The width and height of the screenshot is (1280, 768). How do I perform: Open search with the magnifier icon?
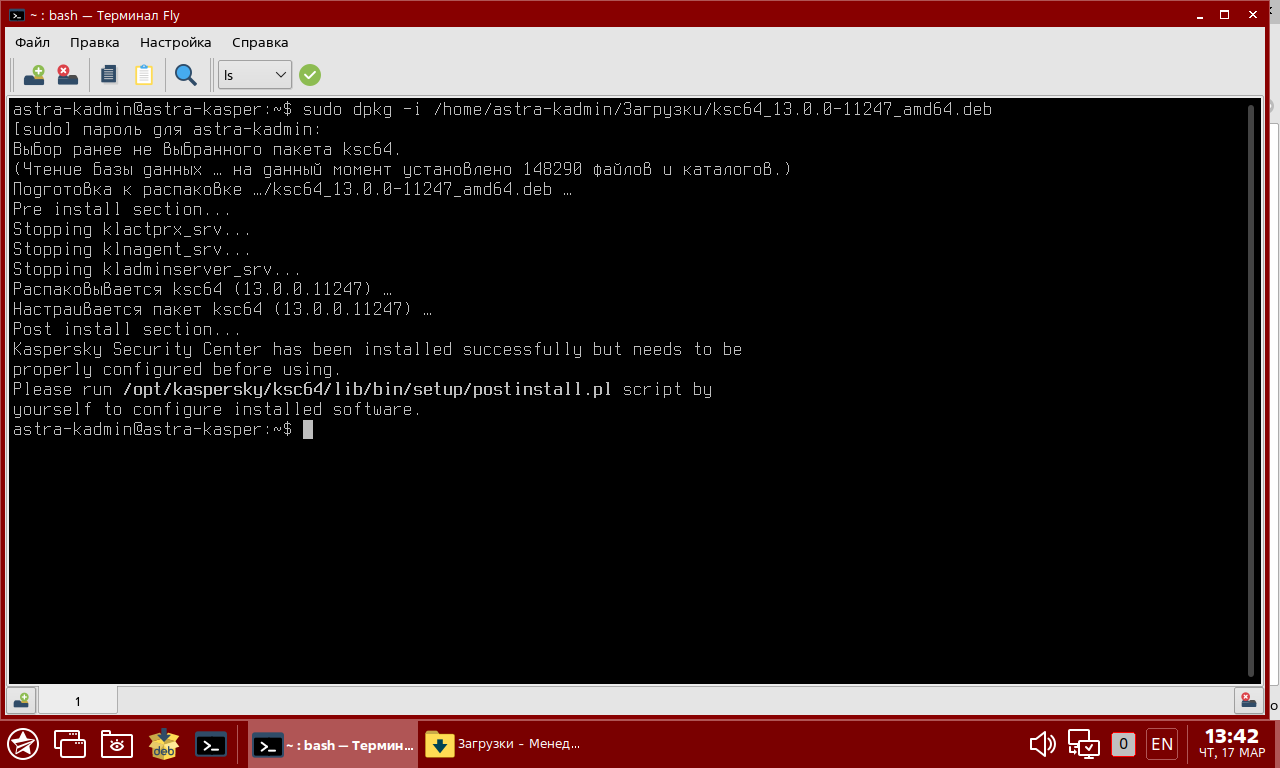click(x=186, y=74)
